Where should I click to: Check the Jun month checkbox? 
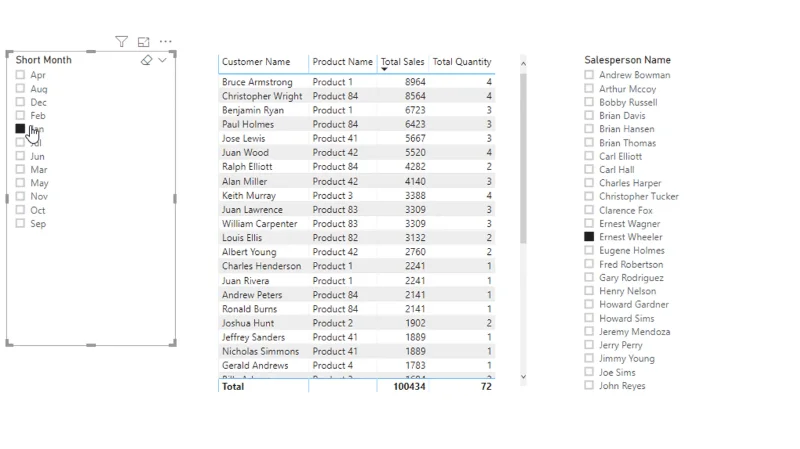20,156
